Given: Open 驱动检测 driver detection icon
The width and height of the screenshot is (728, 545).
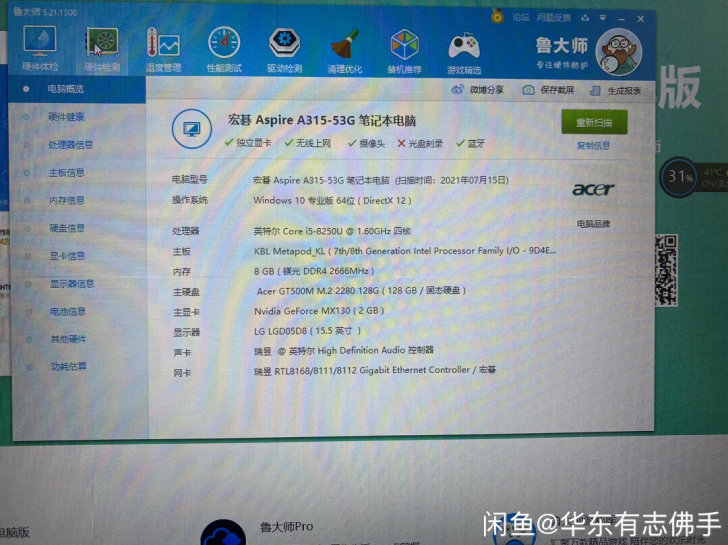Looking at the screenshot, I should click(x=284, y=50).
